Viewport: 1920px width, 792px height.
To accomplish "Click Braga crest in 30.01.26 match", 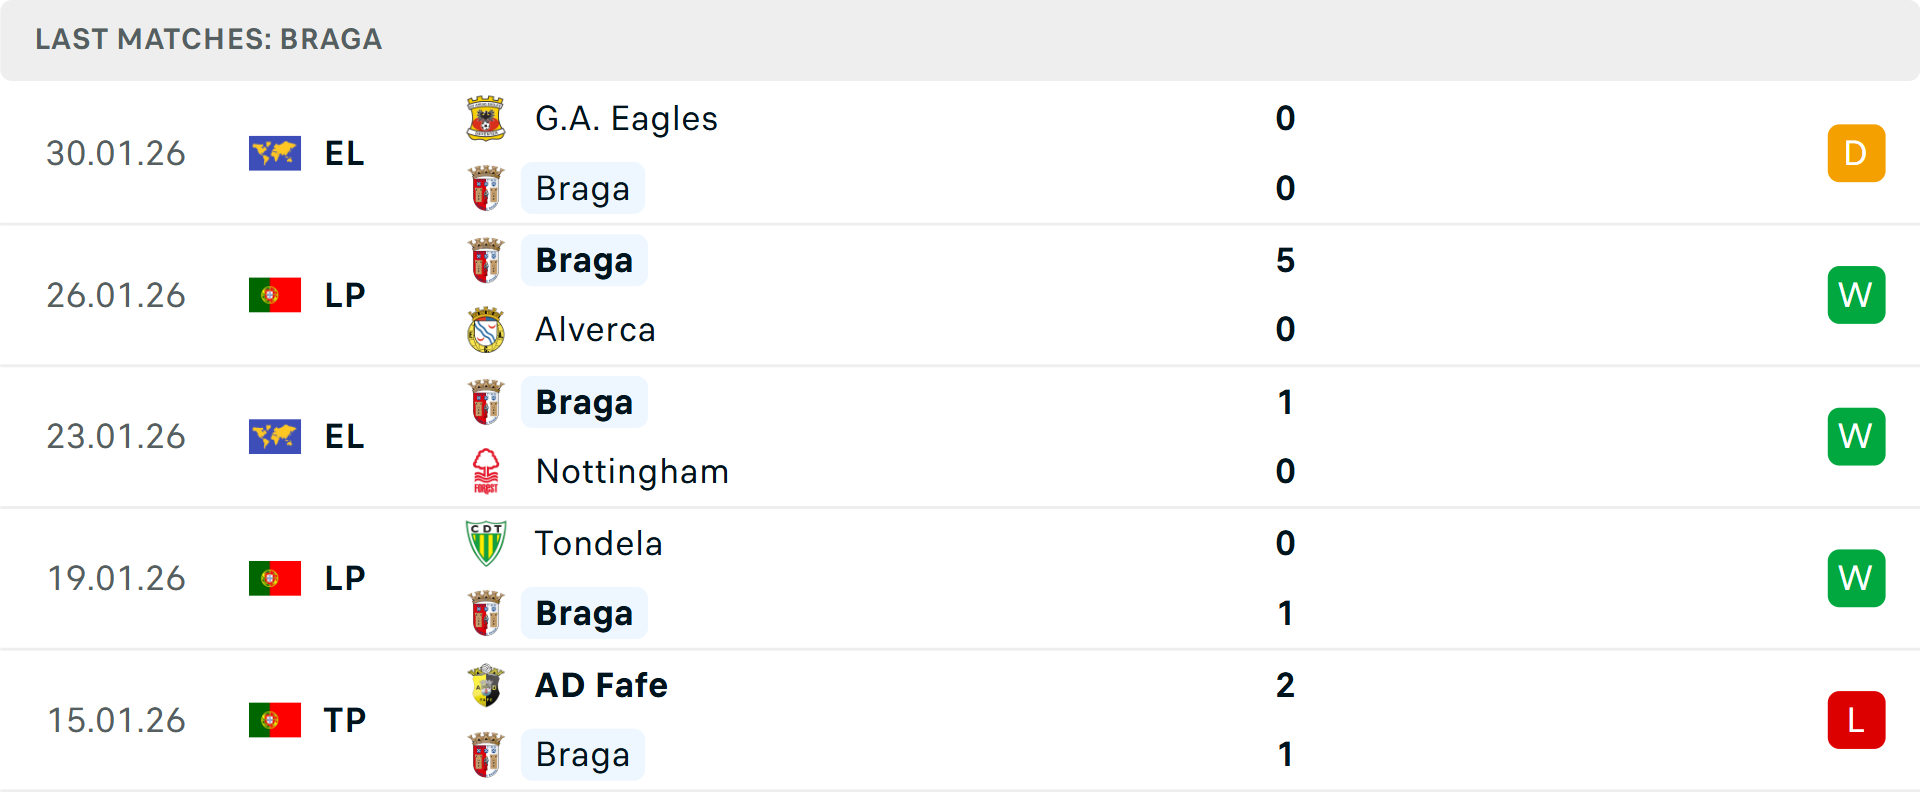I will click(486, 189).
